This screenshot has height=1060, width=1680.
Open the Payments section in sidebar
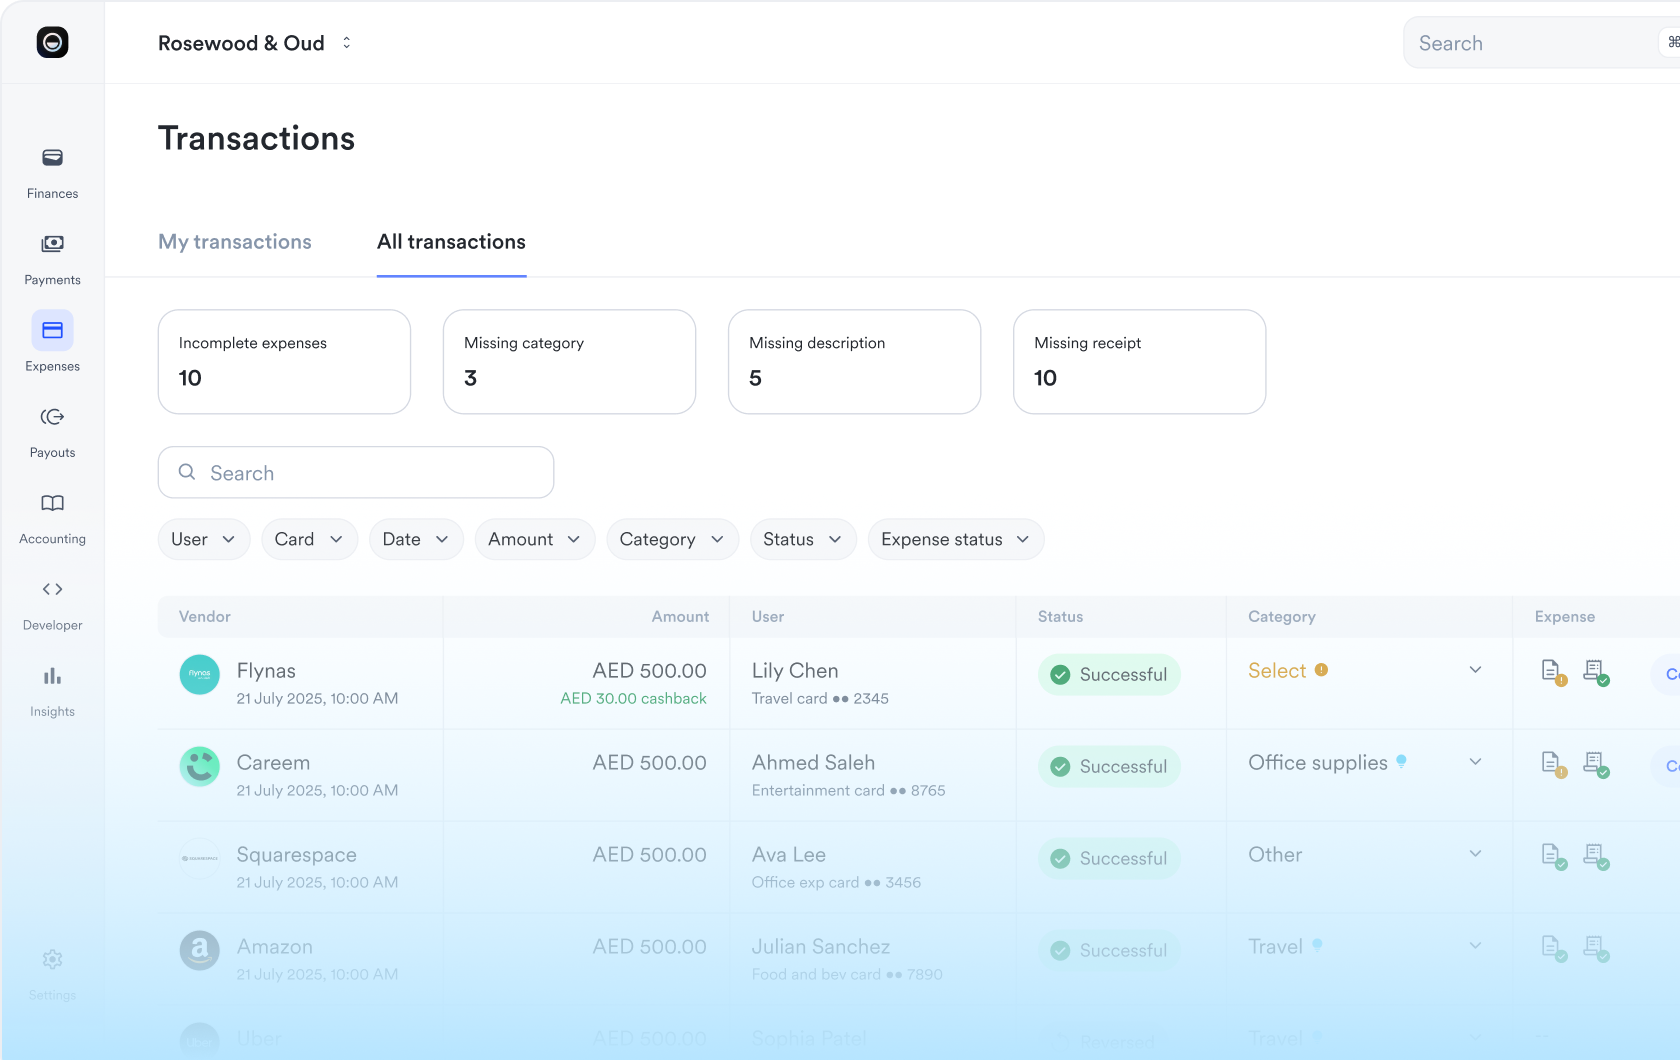click(x=52, y=258)
